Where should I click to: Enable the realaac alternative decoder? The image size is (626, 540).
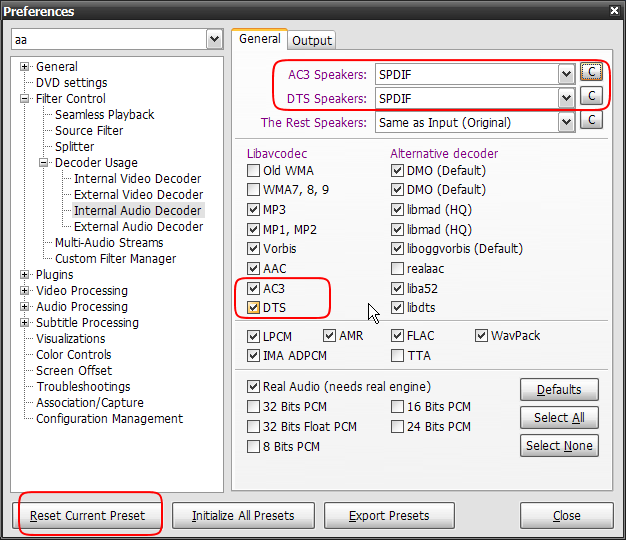398,269
